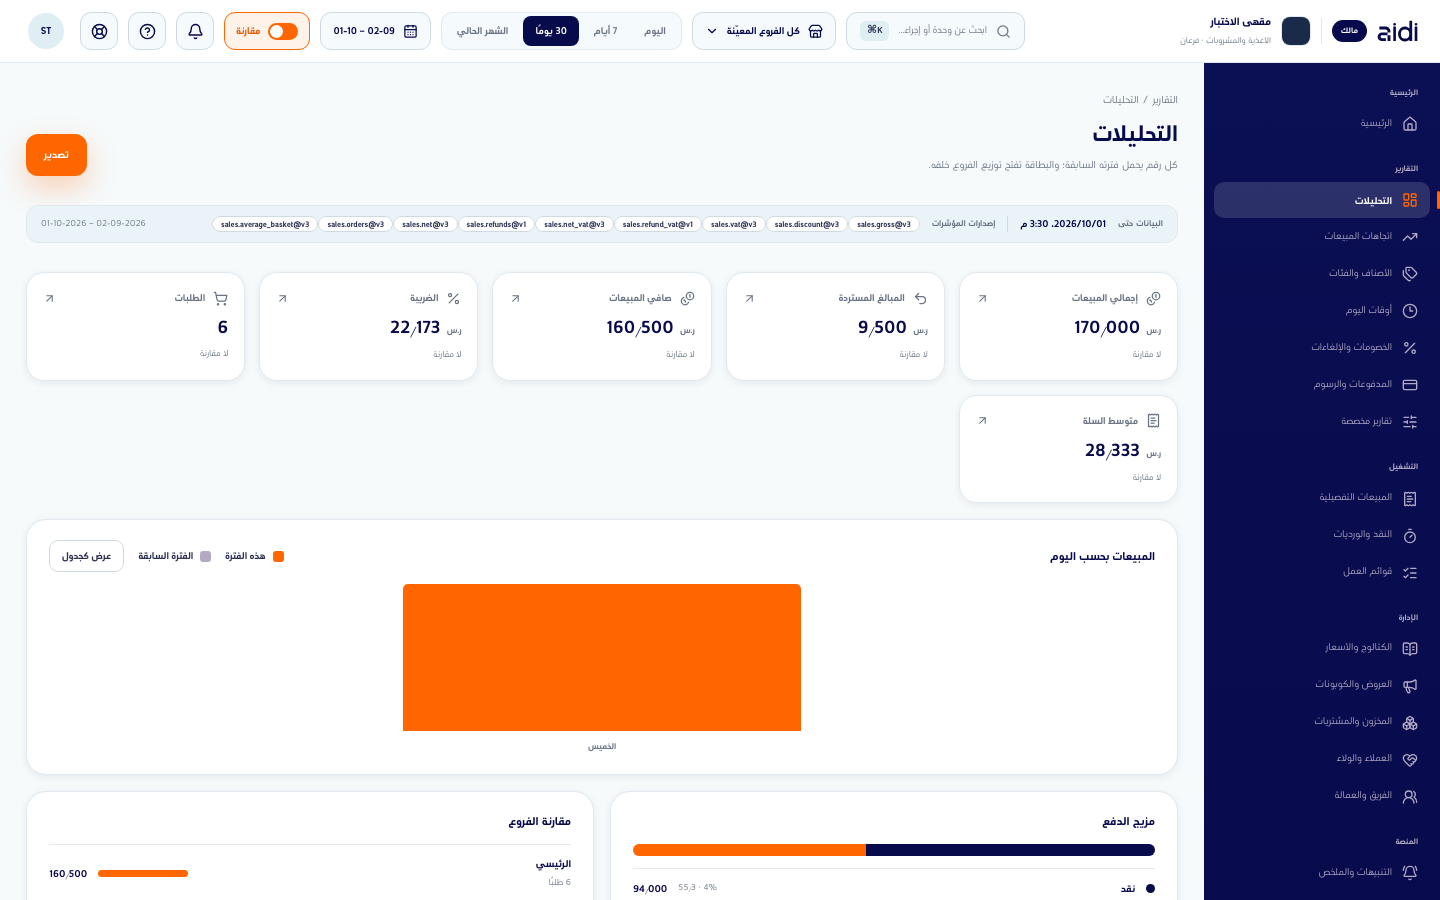Open الأصناف والفئات sidebar item
This screenshot has height=900, width=1440.
(1322, 274)
